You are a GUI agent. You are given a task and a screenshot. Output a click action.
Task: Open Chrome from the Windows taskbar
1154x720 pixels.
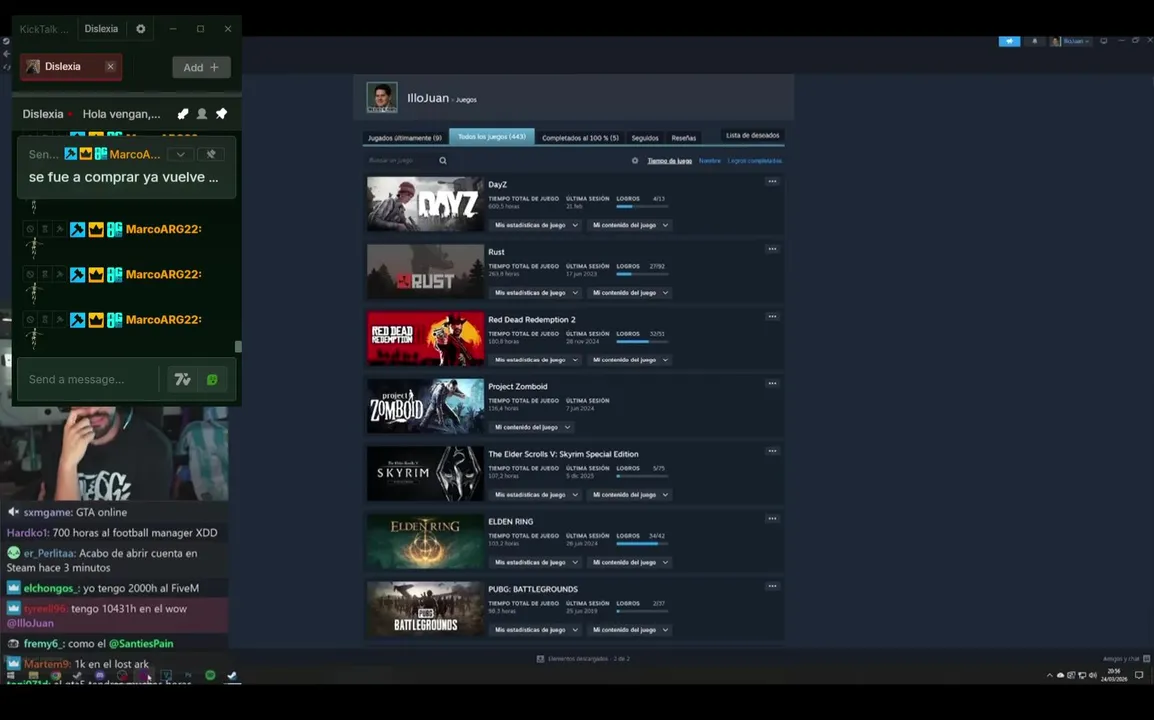click(55, 675)
